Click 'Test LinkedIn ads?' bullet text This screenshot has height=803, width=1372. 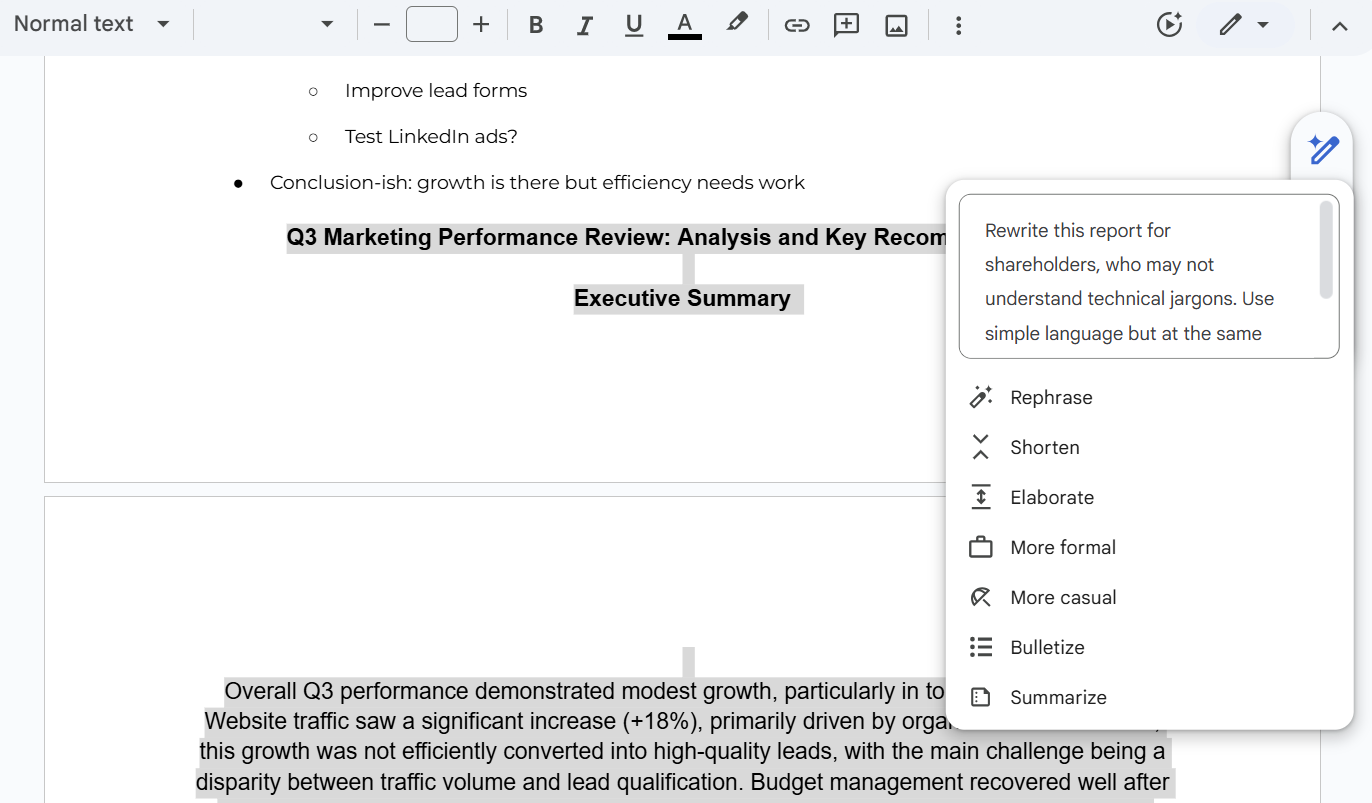[431, 137]
